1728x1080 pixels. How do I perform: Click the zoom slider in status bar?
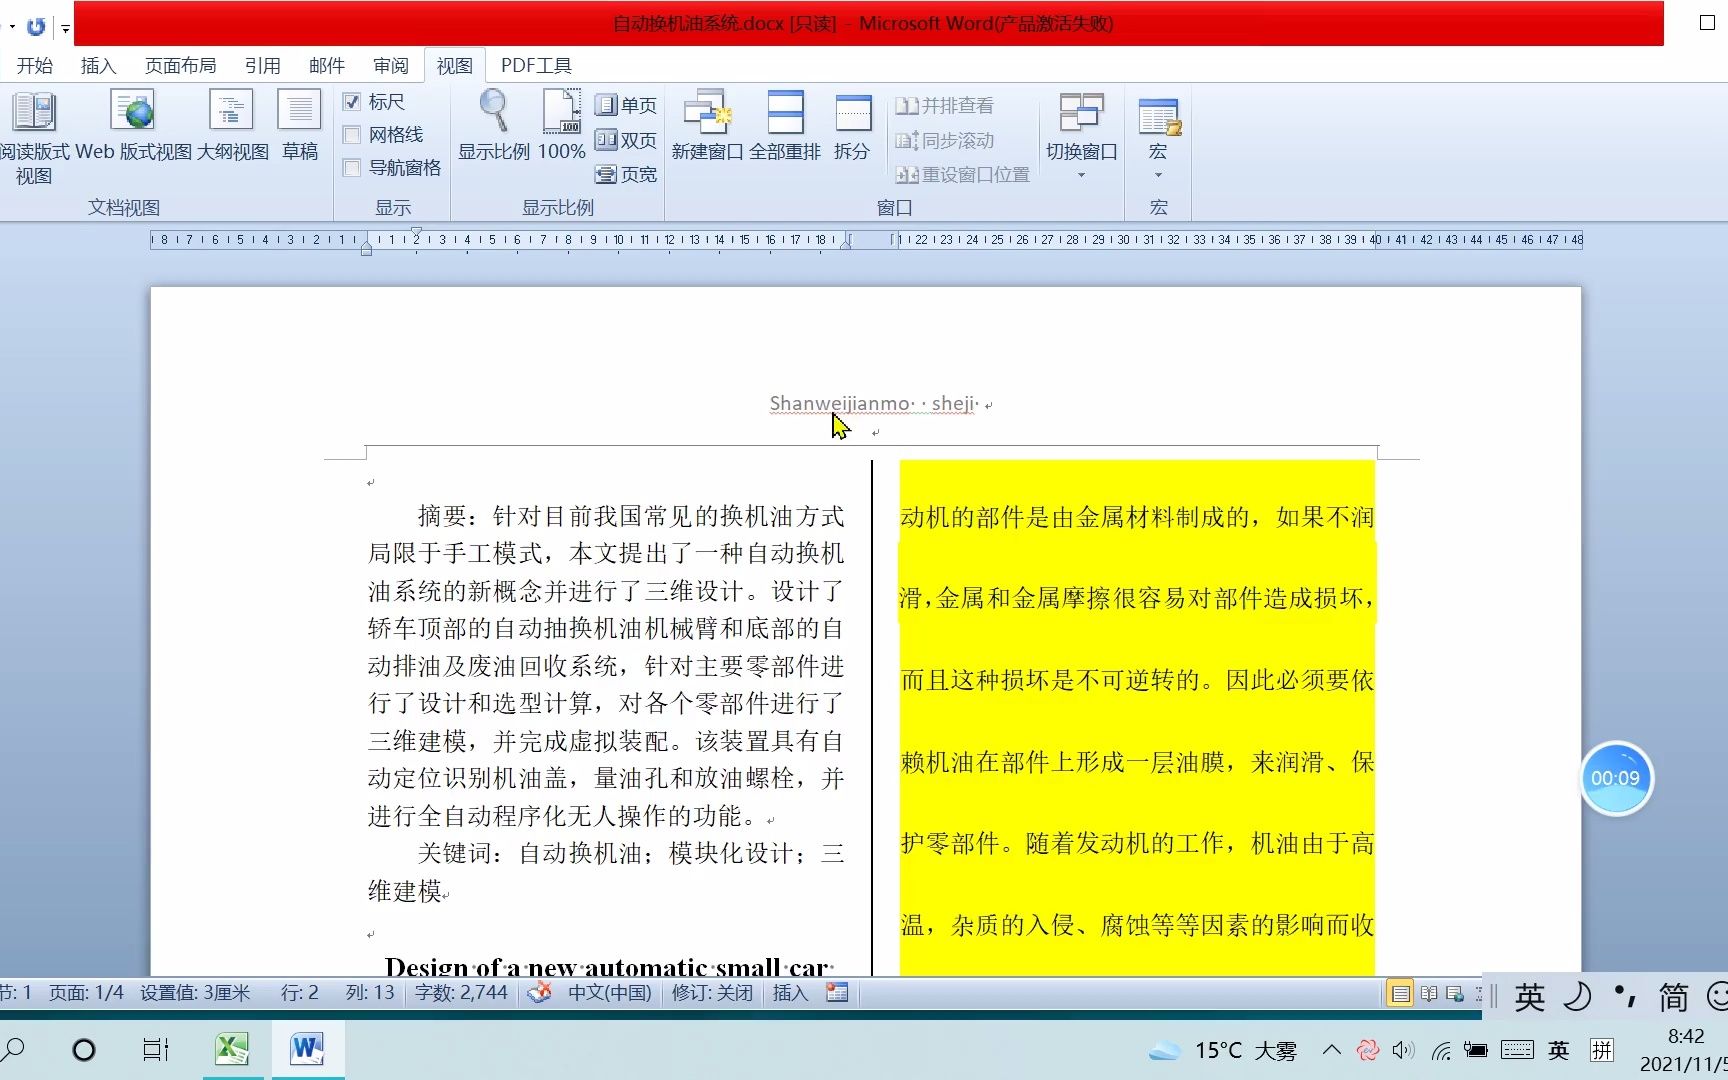1480,993
